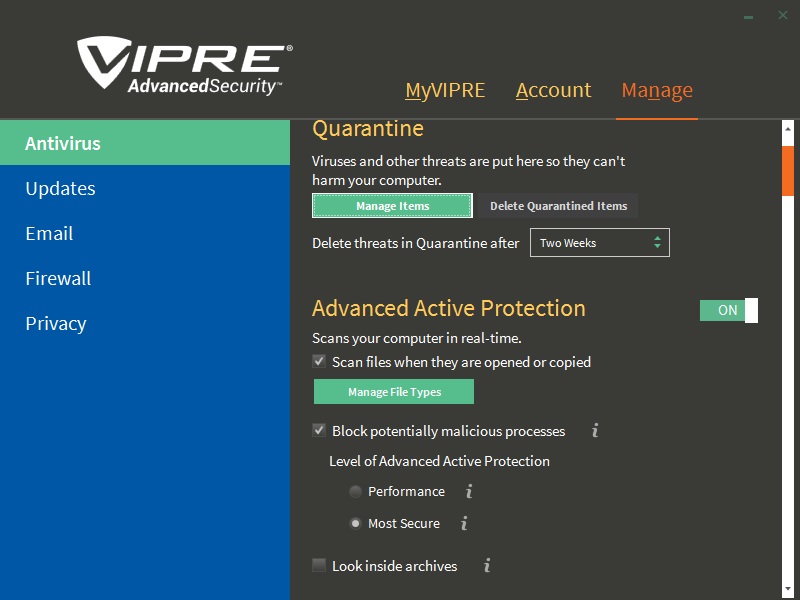This screenshot has height=600, width=800.
Task: Click the scrollbar down arrow
Action: [x=788, y=588]
